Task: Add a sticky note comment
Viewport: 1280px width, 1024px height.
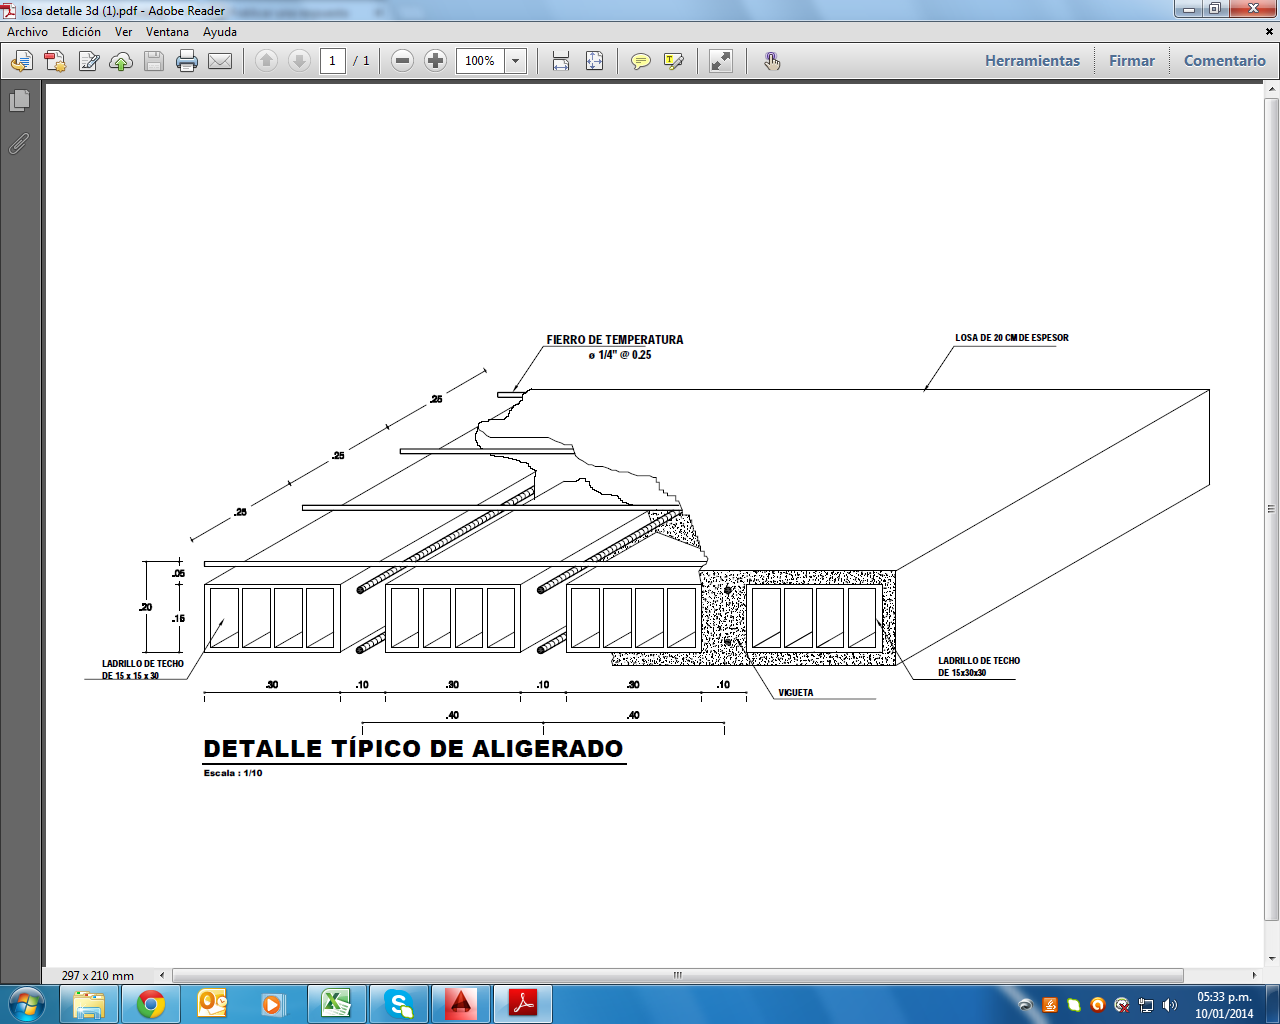Action: pos(641,61)
